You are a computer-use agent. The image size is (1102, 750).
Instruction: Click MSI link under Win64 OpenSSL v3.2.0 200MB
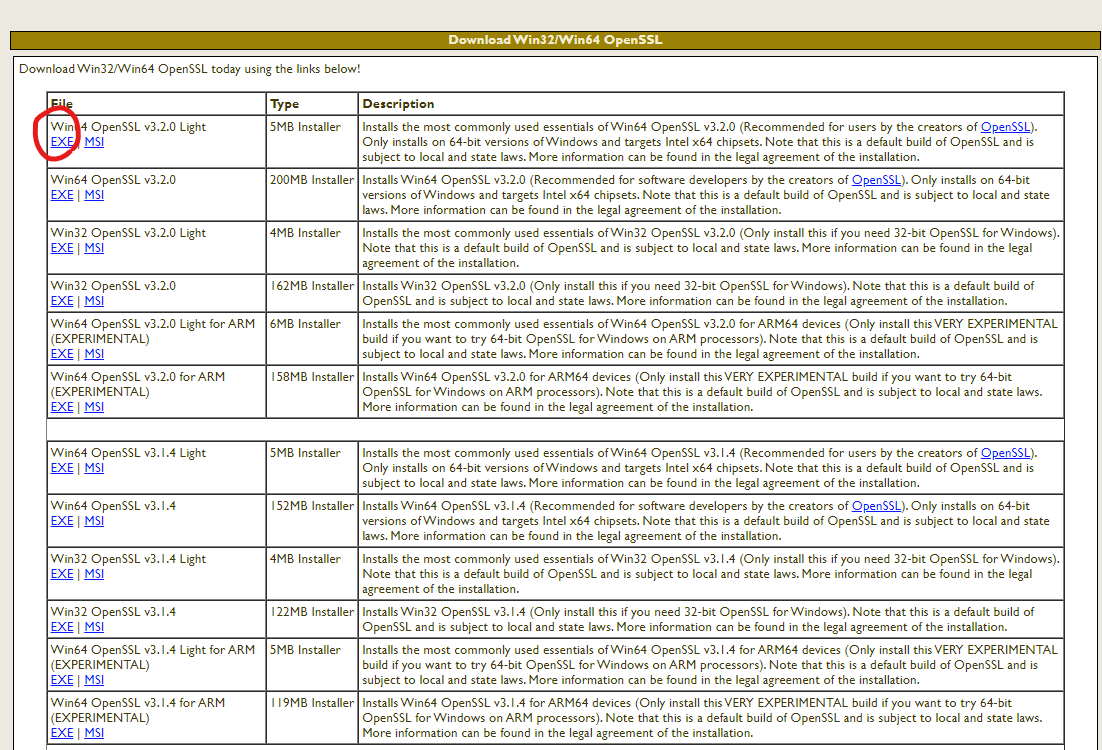coord(94,195)
